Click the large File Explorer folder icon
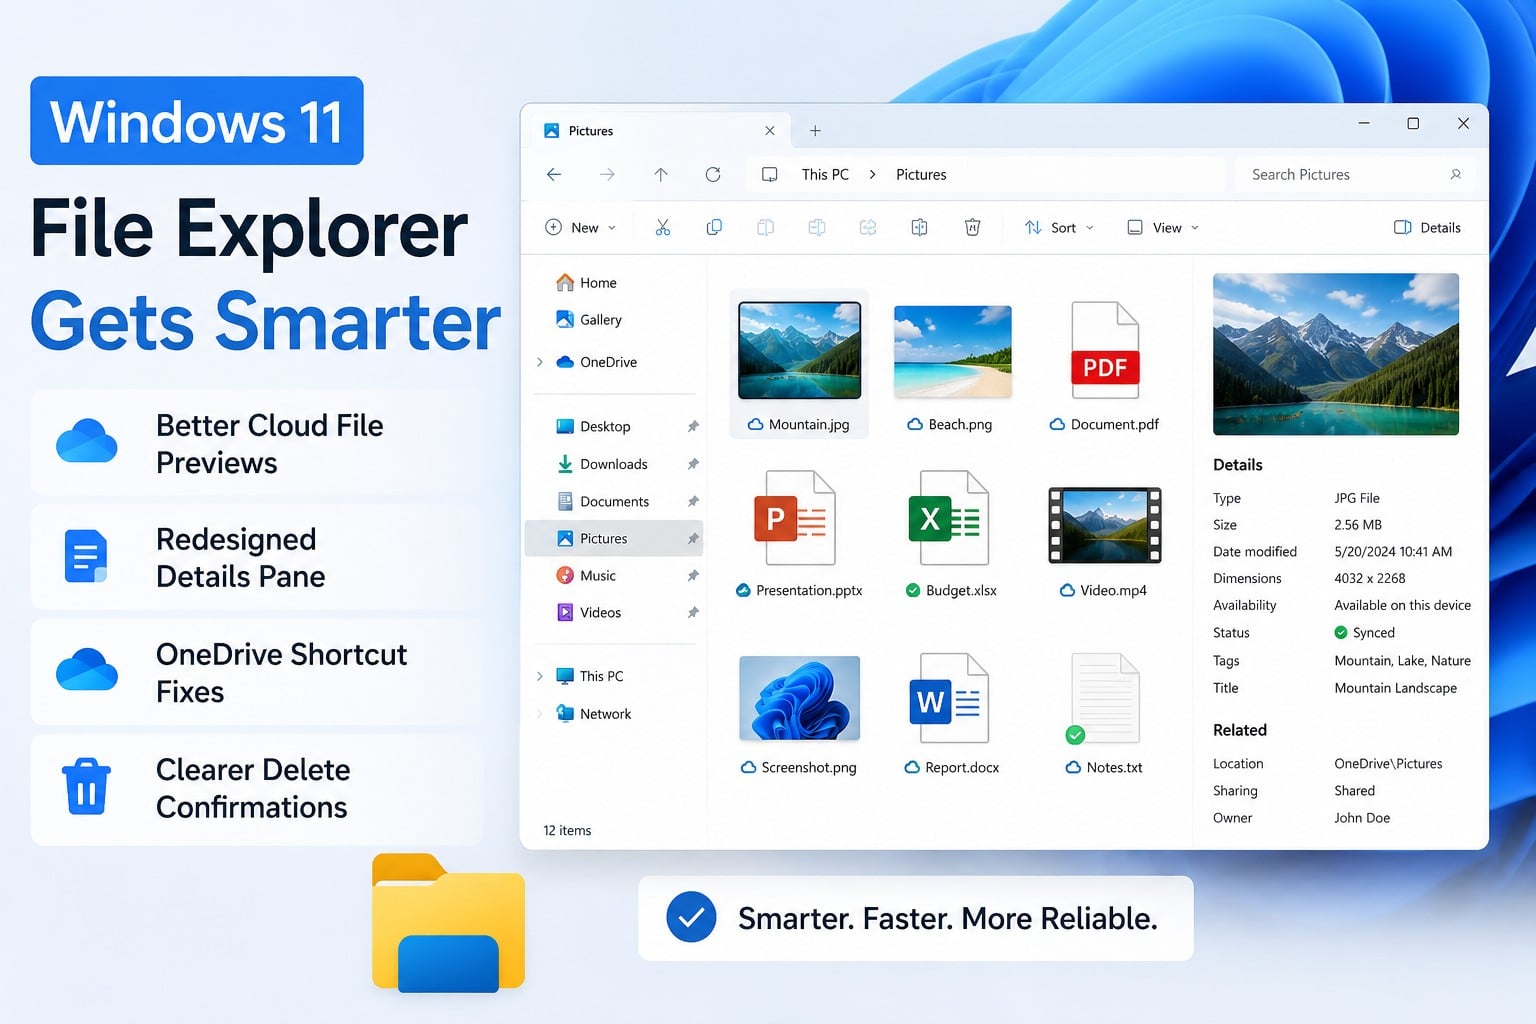Image resolution: width=1536 pixels, height=1024 pixels. coord(448,923)
